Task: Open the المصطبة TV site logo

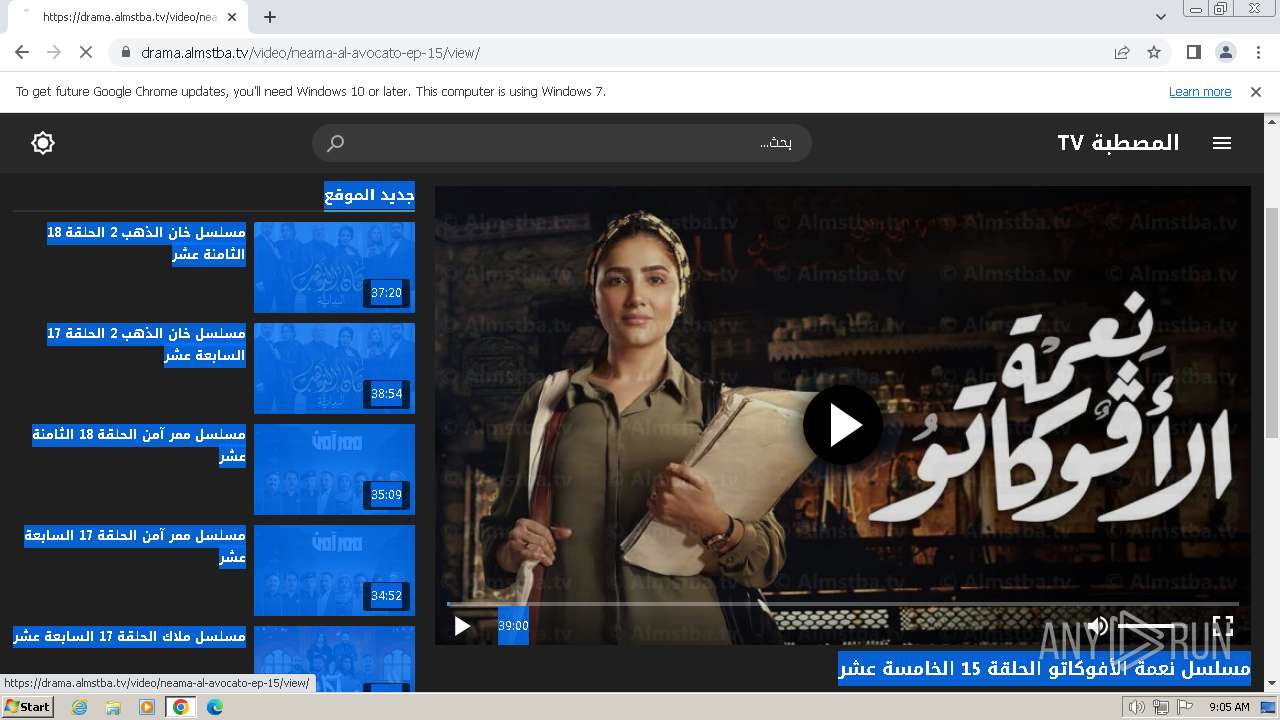Action: click(x=1118, y=143)
